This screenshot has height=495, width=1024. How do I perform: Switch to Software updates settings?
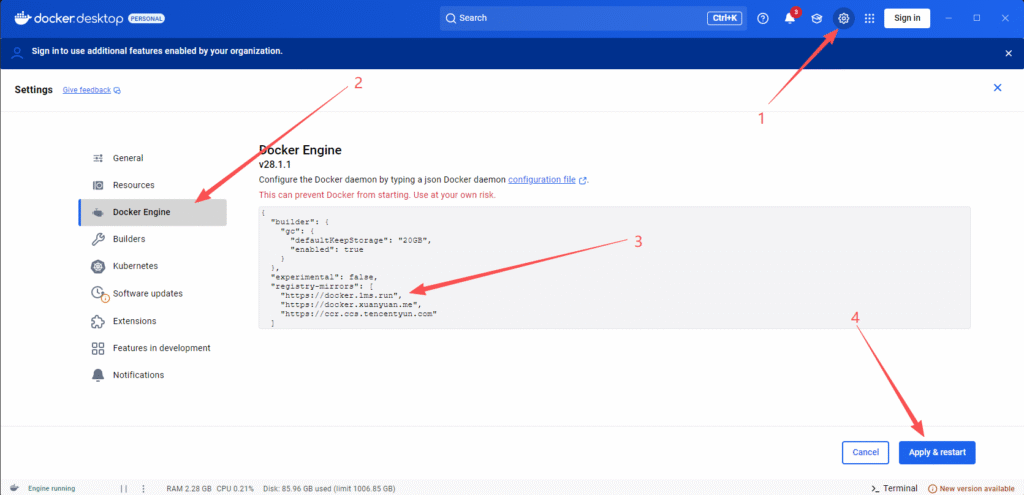147,293
